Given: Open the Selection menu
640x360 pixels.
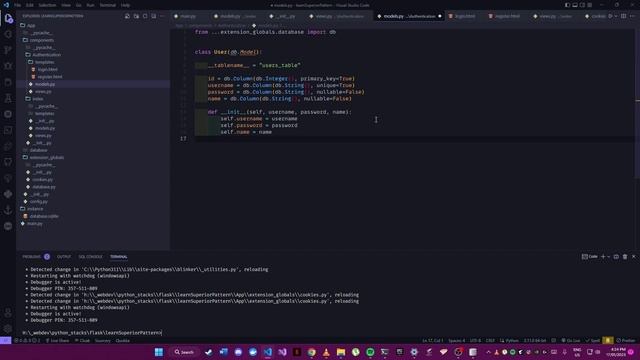Looking at the screenshot, I should pos(47,5).
